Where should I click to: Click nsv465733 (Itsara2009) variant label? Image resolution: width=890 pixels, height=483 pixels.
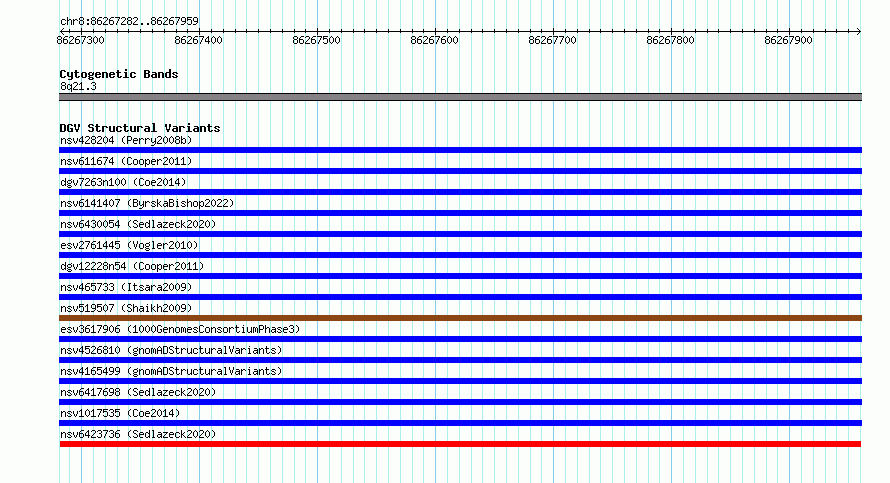(x=126, y=287)
